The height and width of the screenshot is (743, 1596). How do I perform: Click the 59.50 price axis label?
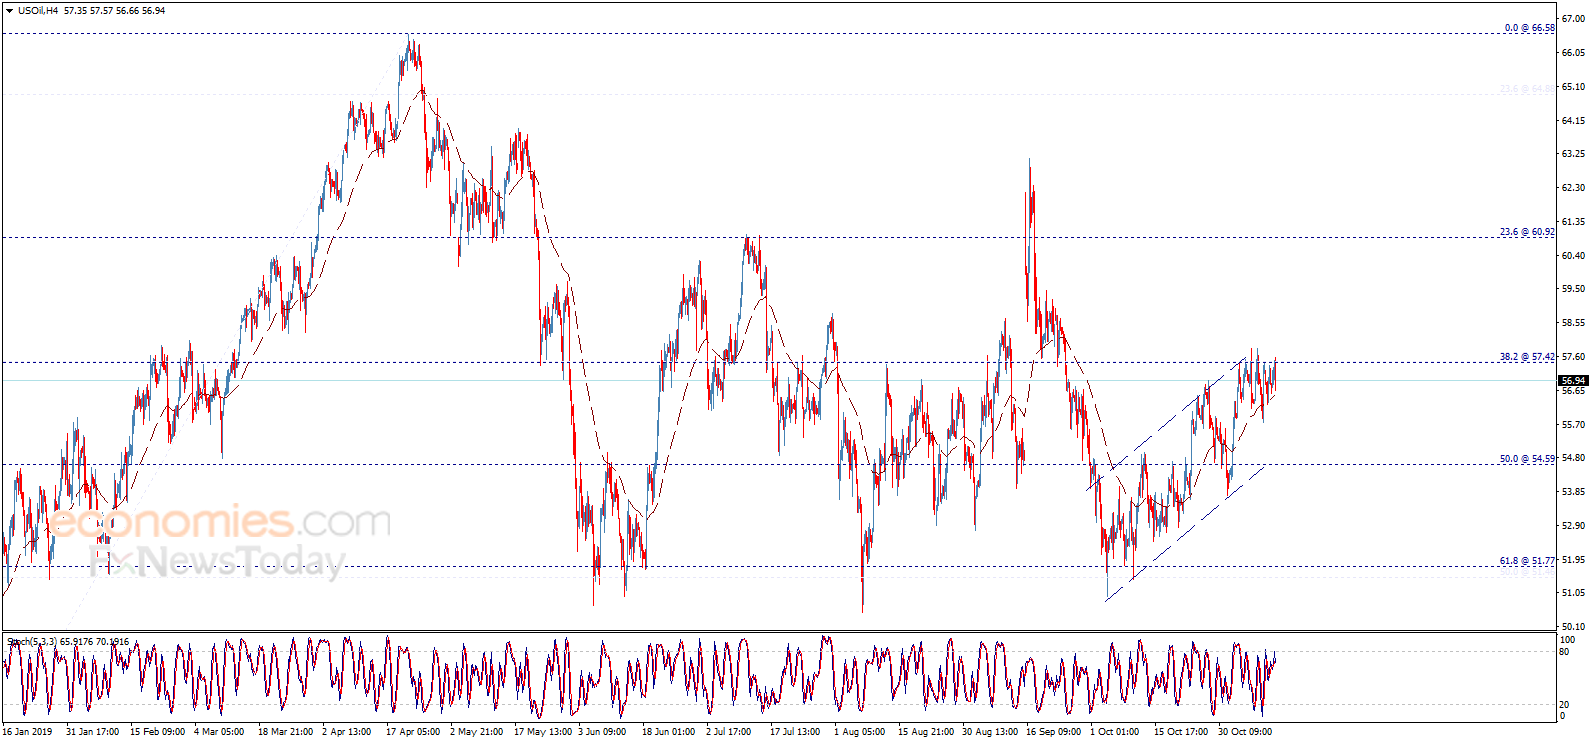[x=1573, y=289]
